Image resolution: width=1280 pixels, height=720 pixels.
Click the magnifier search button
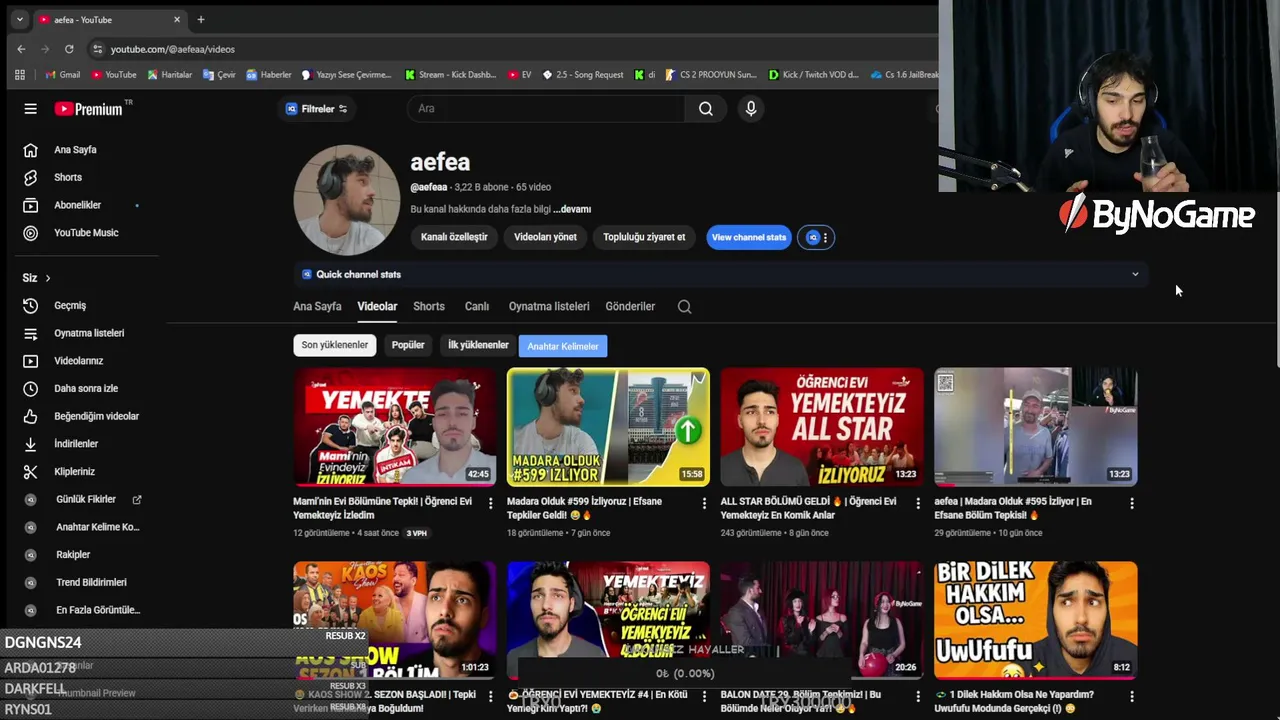click(x=706, y=109)
